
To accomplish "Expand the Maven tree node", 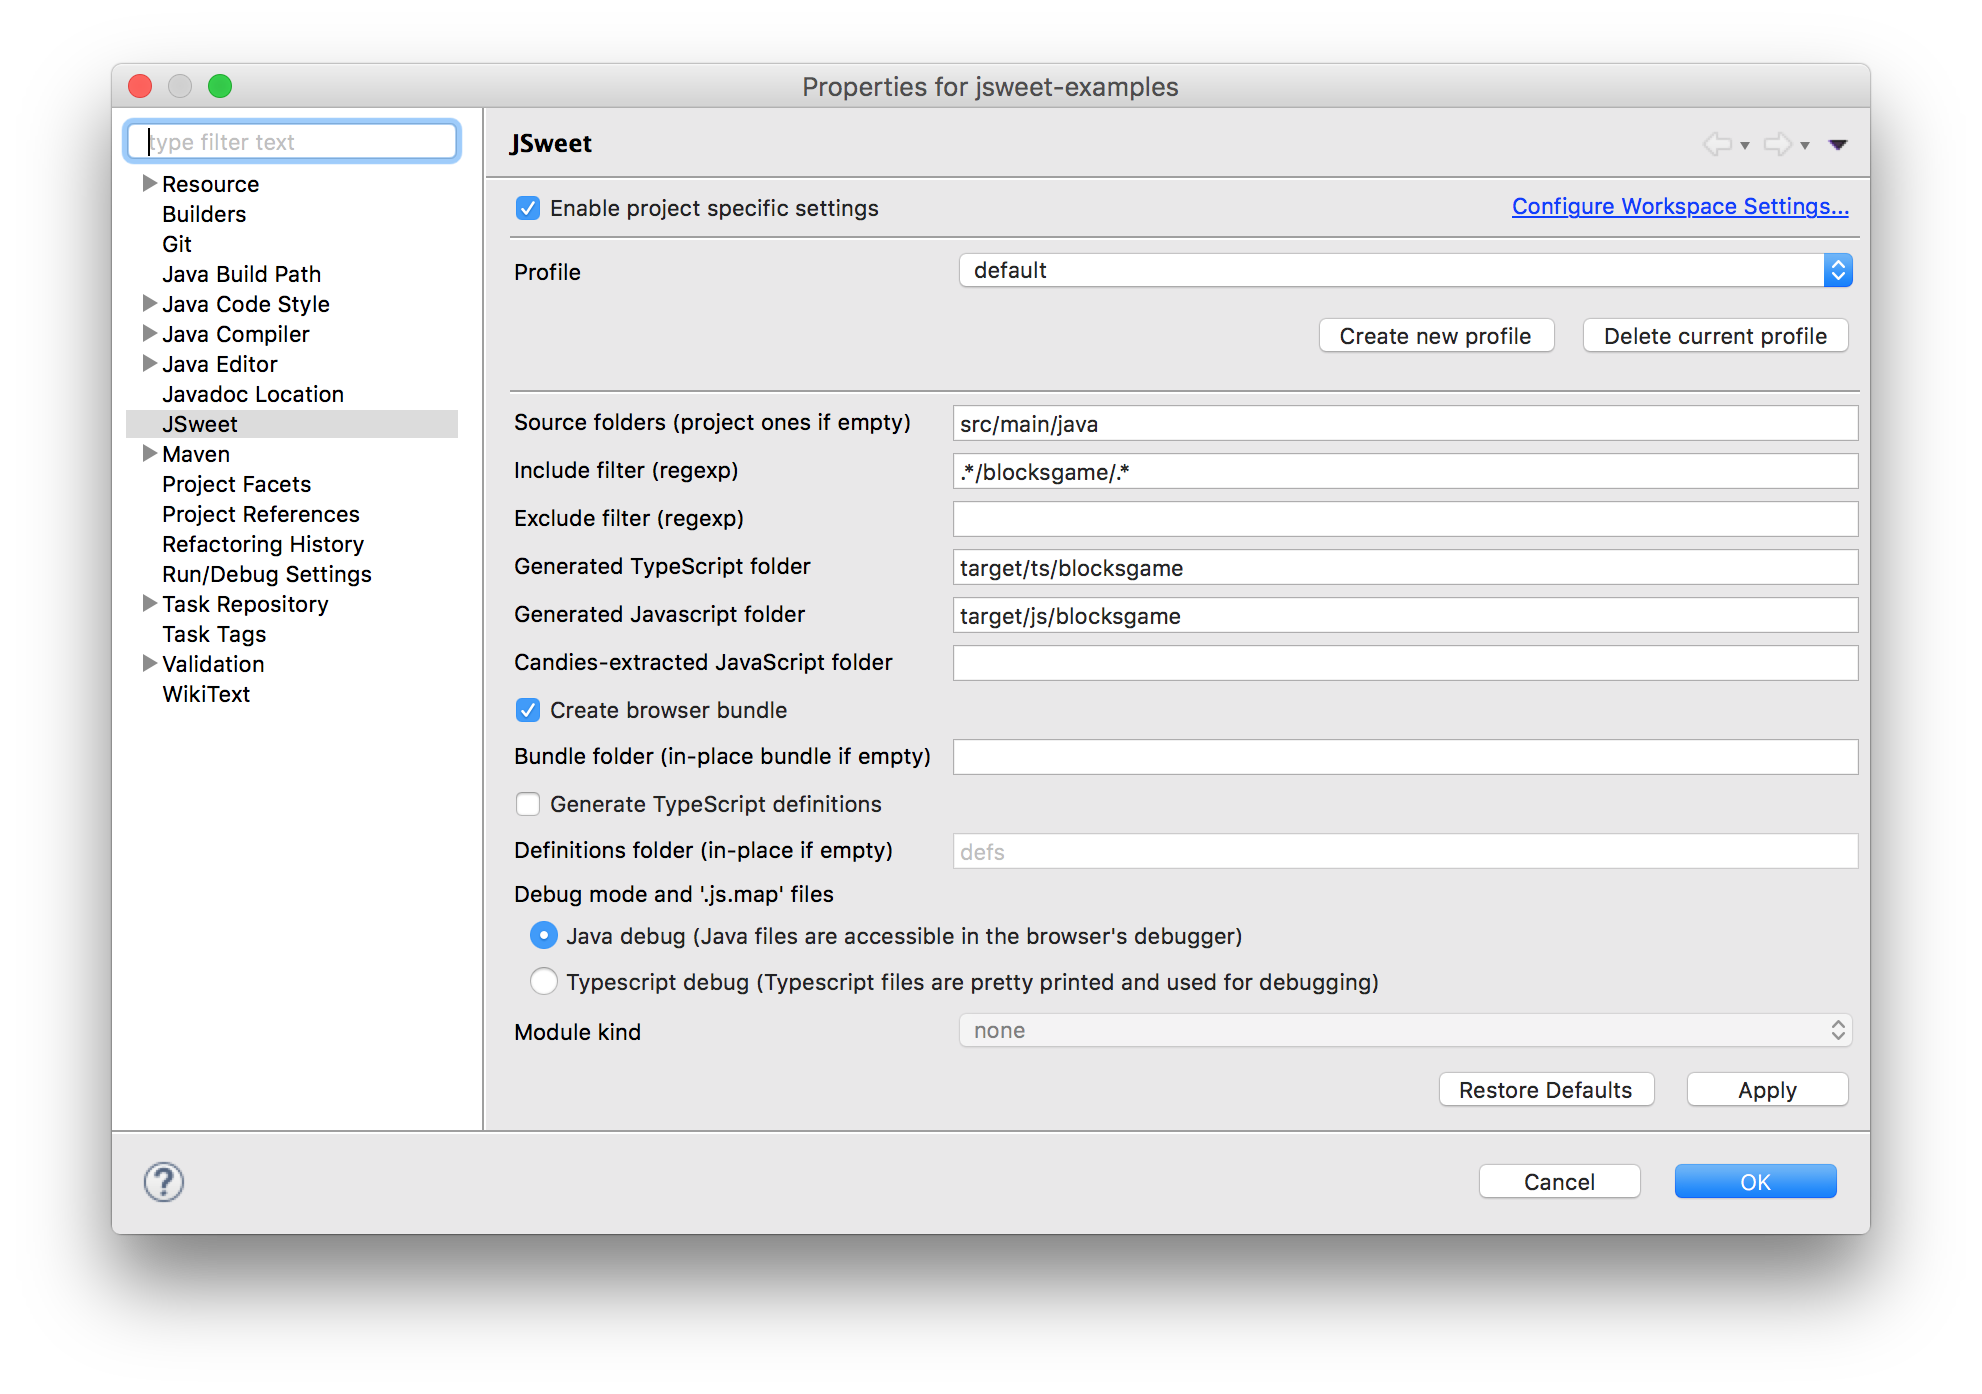I will pos(149,454).
